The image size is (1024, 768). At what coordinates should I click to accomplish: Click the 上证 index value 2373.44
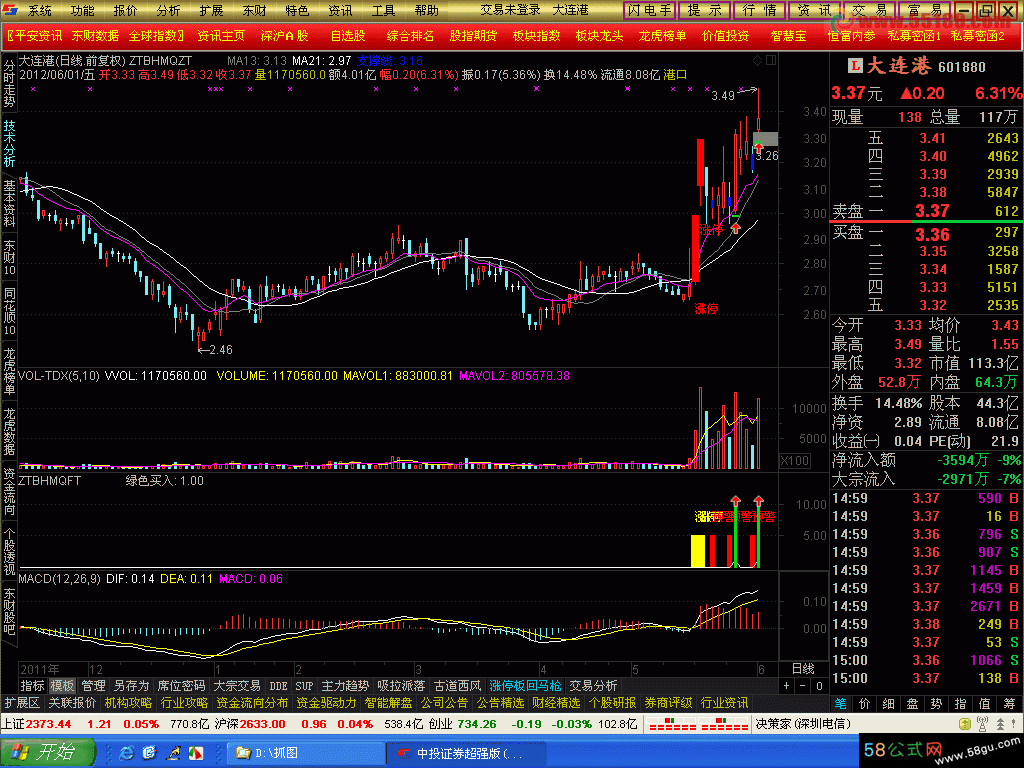point(48,724)
